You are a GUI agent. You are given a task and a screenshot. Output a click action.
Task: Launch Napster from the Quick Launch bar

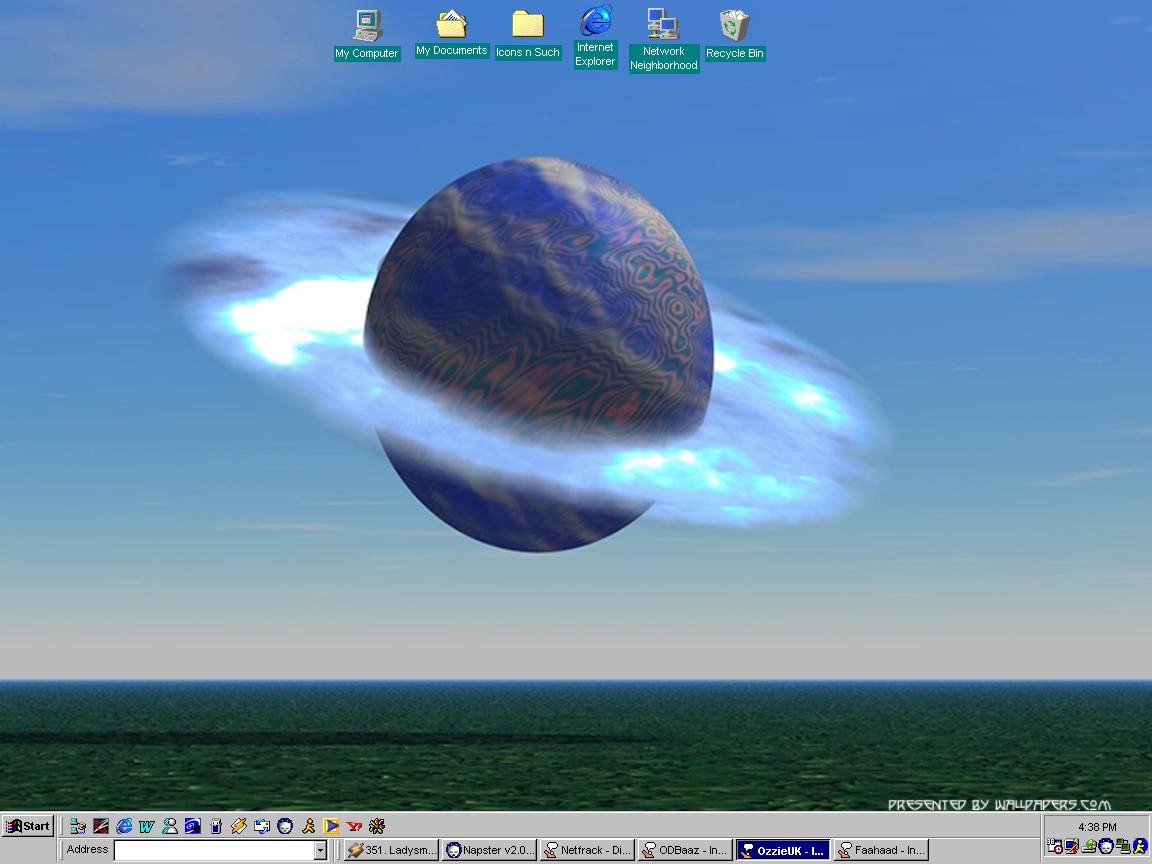[x=285, y=826]
